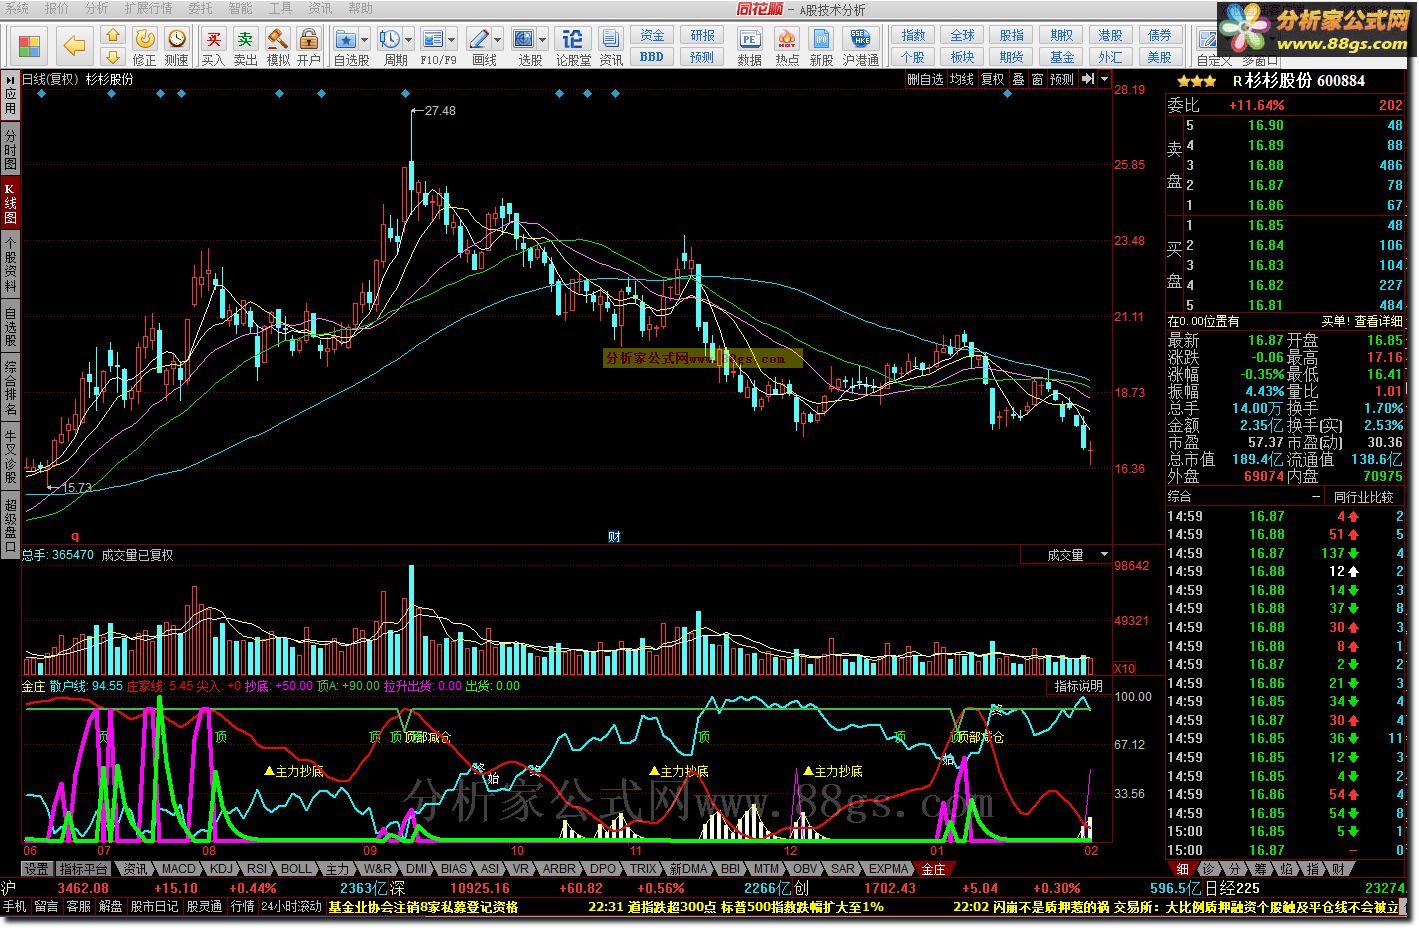Click the 设置 indicator settings button
This screenshot has width=1419, height=928.
click(37, 869)
